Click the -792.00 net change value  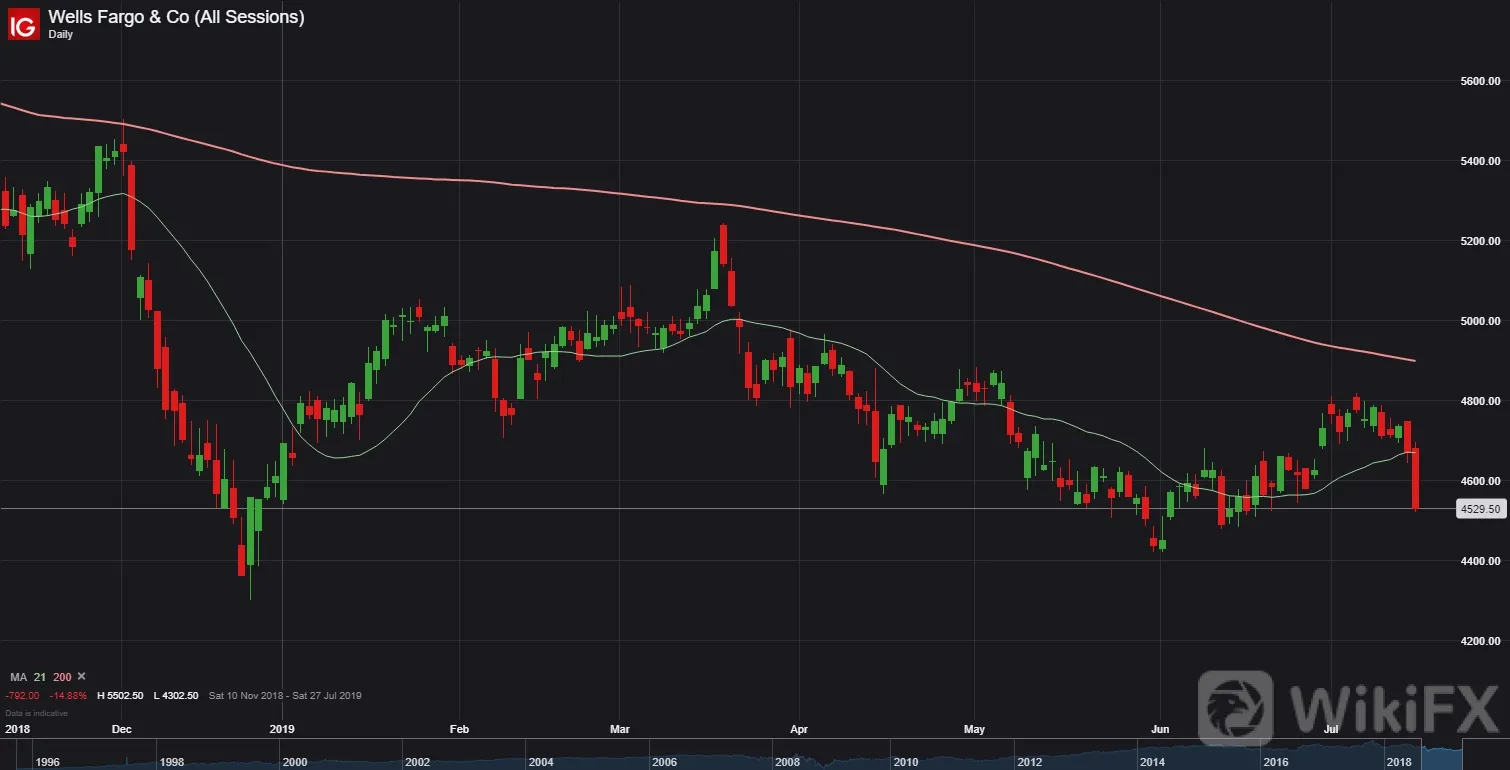22,695
